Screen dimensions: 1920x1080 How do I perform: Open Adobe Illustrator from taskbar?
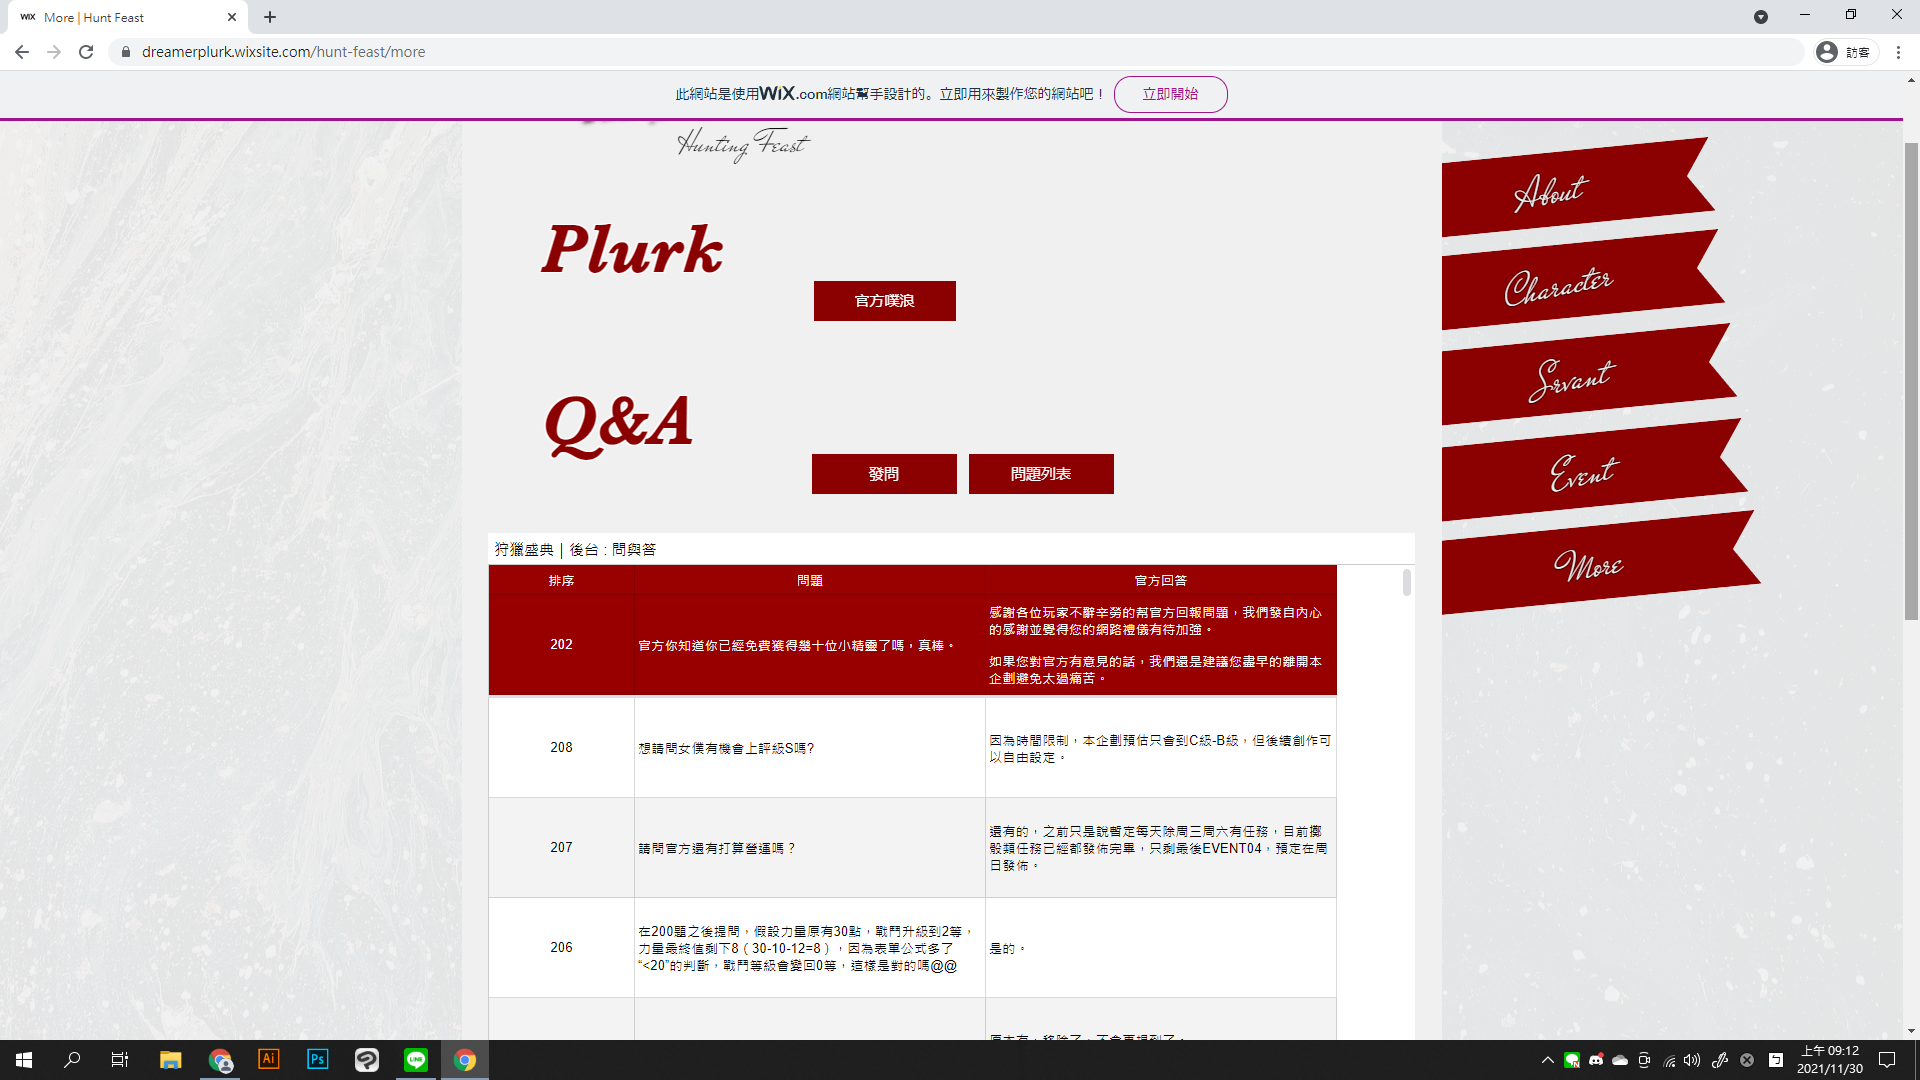[268, 1060]
